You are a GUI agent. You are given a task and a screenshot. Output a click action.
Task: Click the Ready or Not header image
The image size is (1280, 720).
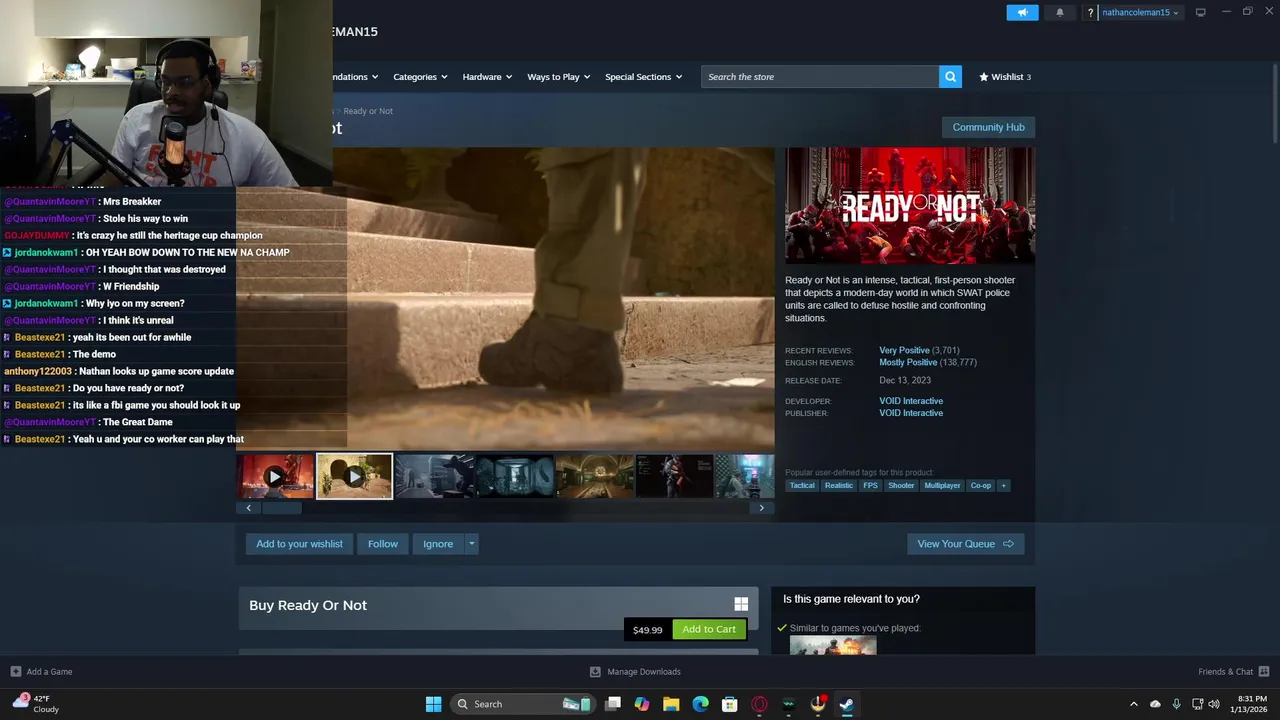(910, 206)
